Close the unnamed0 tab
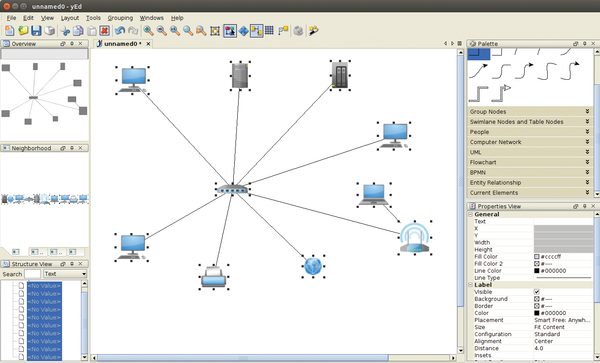Viewport: 600px width, 363px height. click(x=148, y=44)
